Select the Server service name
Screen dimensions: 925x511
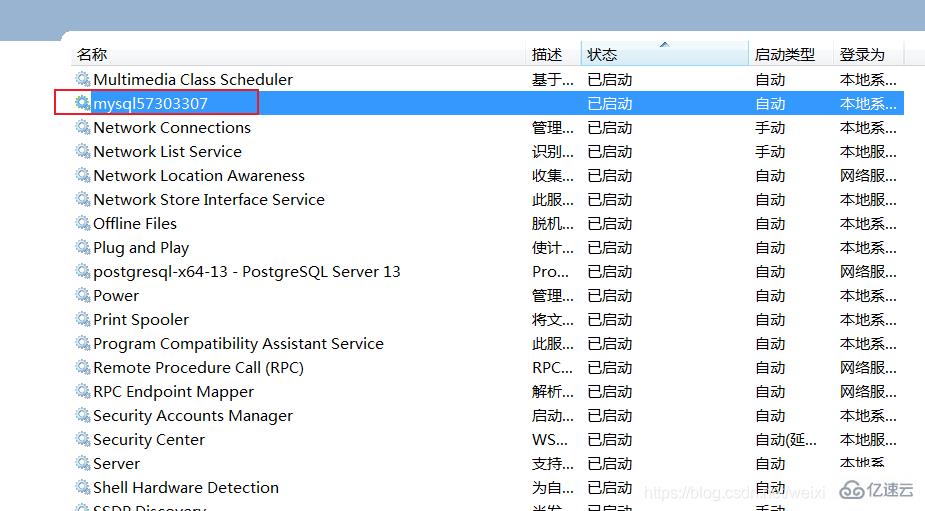tap(116, 464)
